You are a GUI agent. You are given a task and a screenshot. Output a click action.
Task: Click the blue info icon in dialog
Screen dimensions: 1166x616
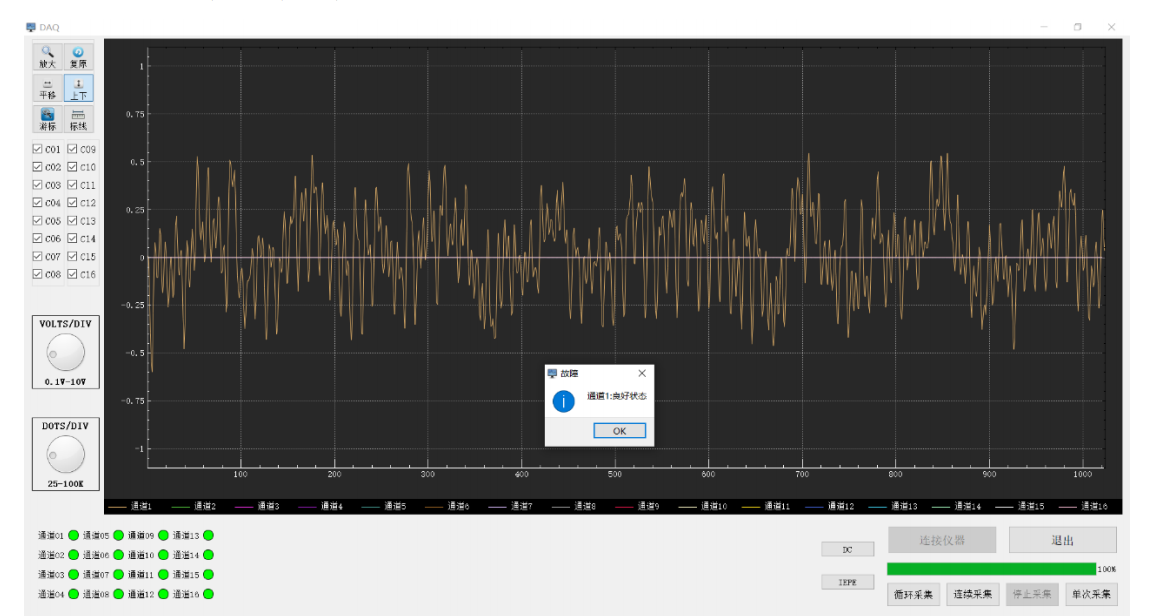click(564, 402)
